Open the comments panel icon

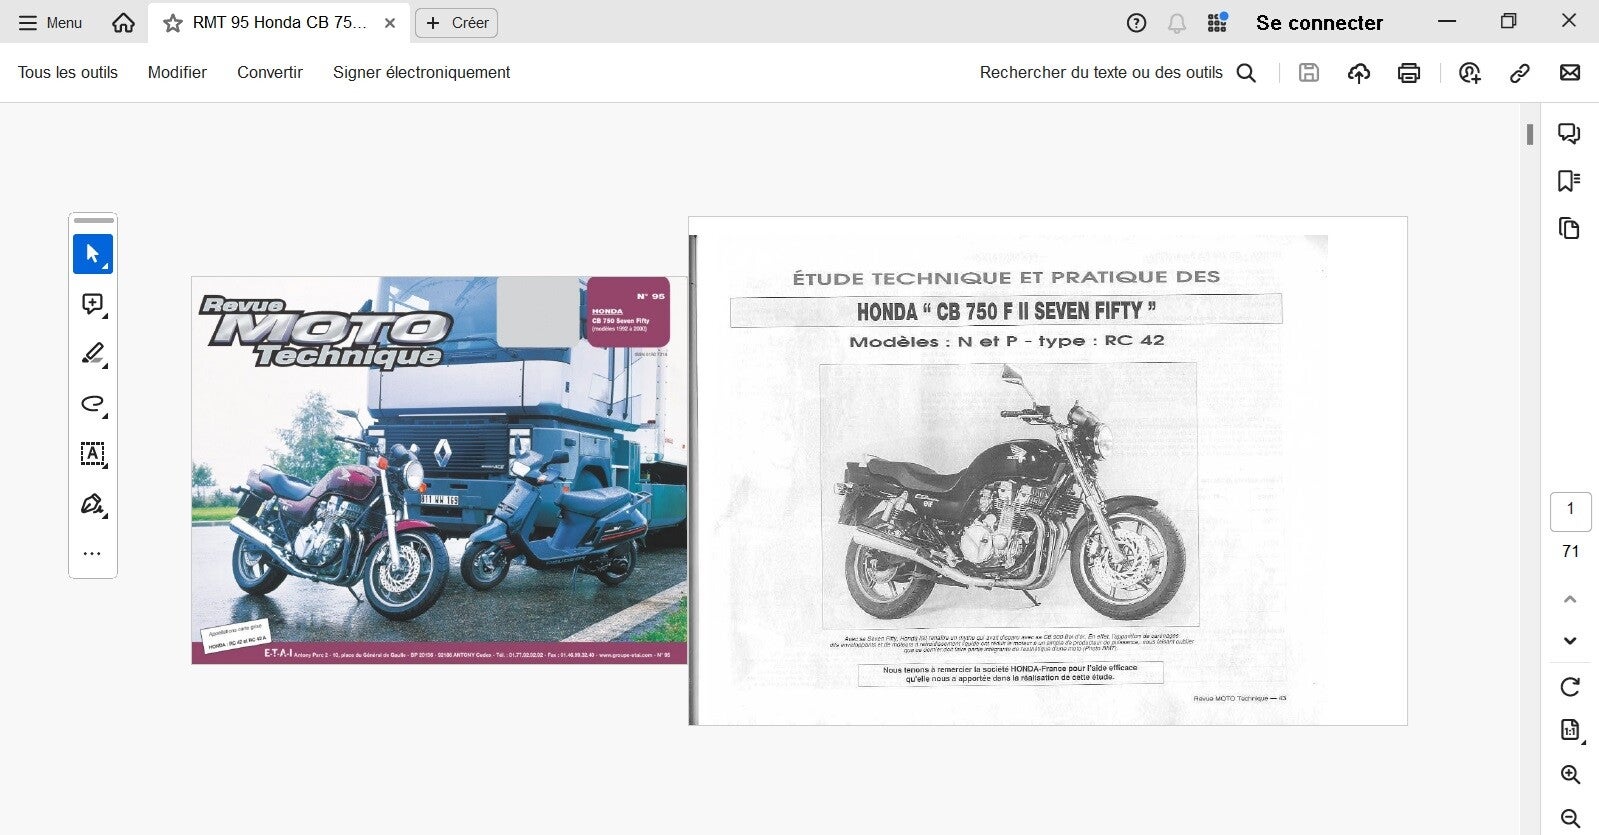click(1569, 134)
